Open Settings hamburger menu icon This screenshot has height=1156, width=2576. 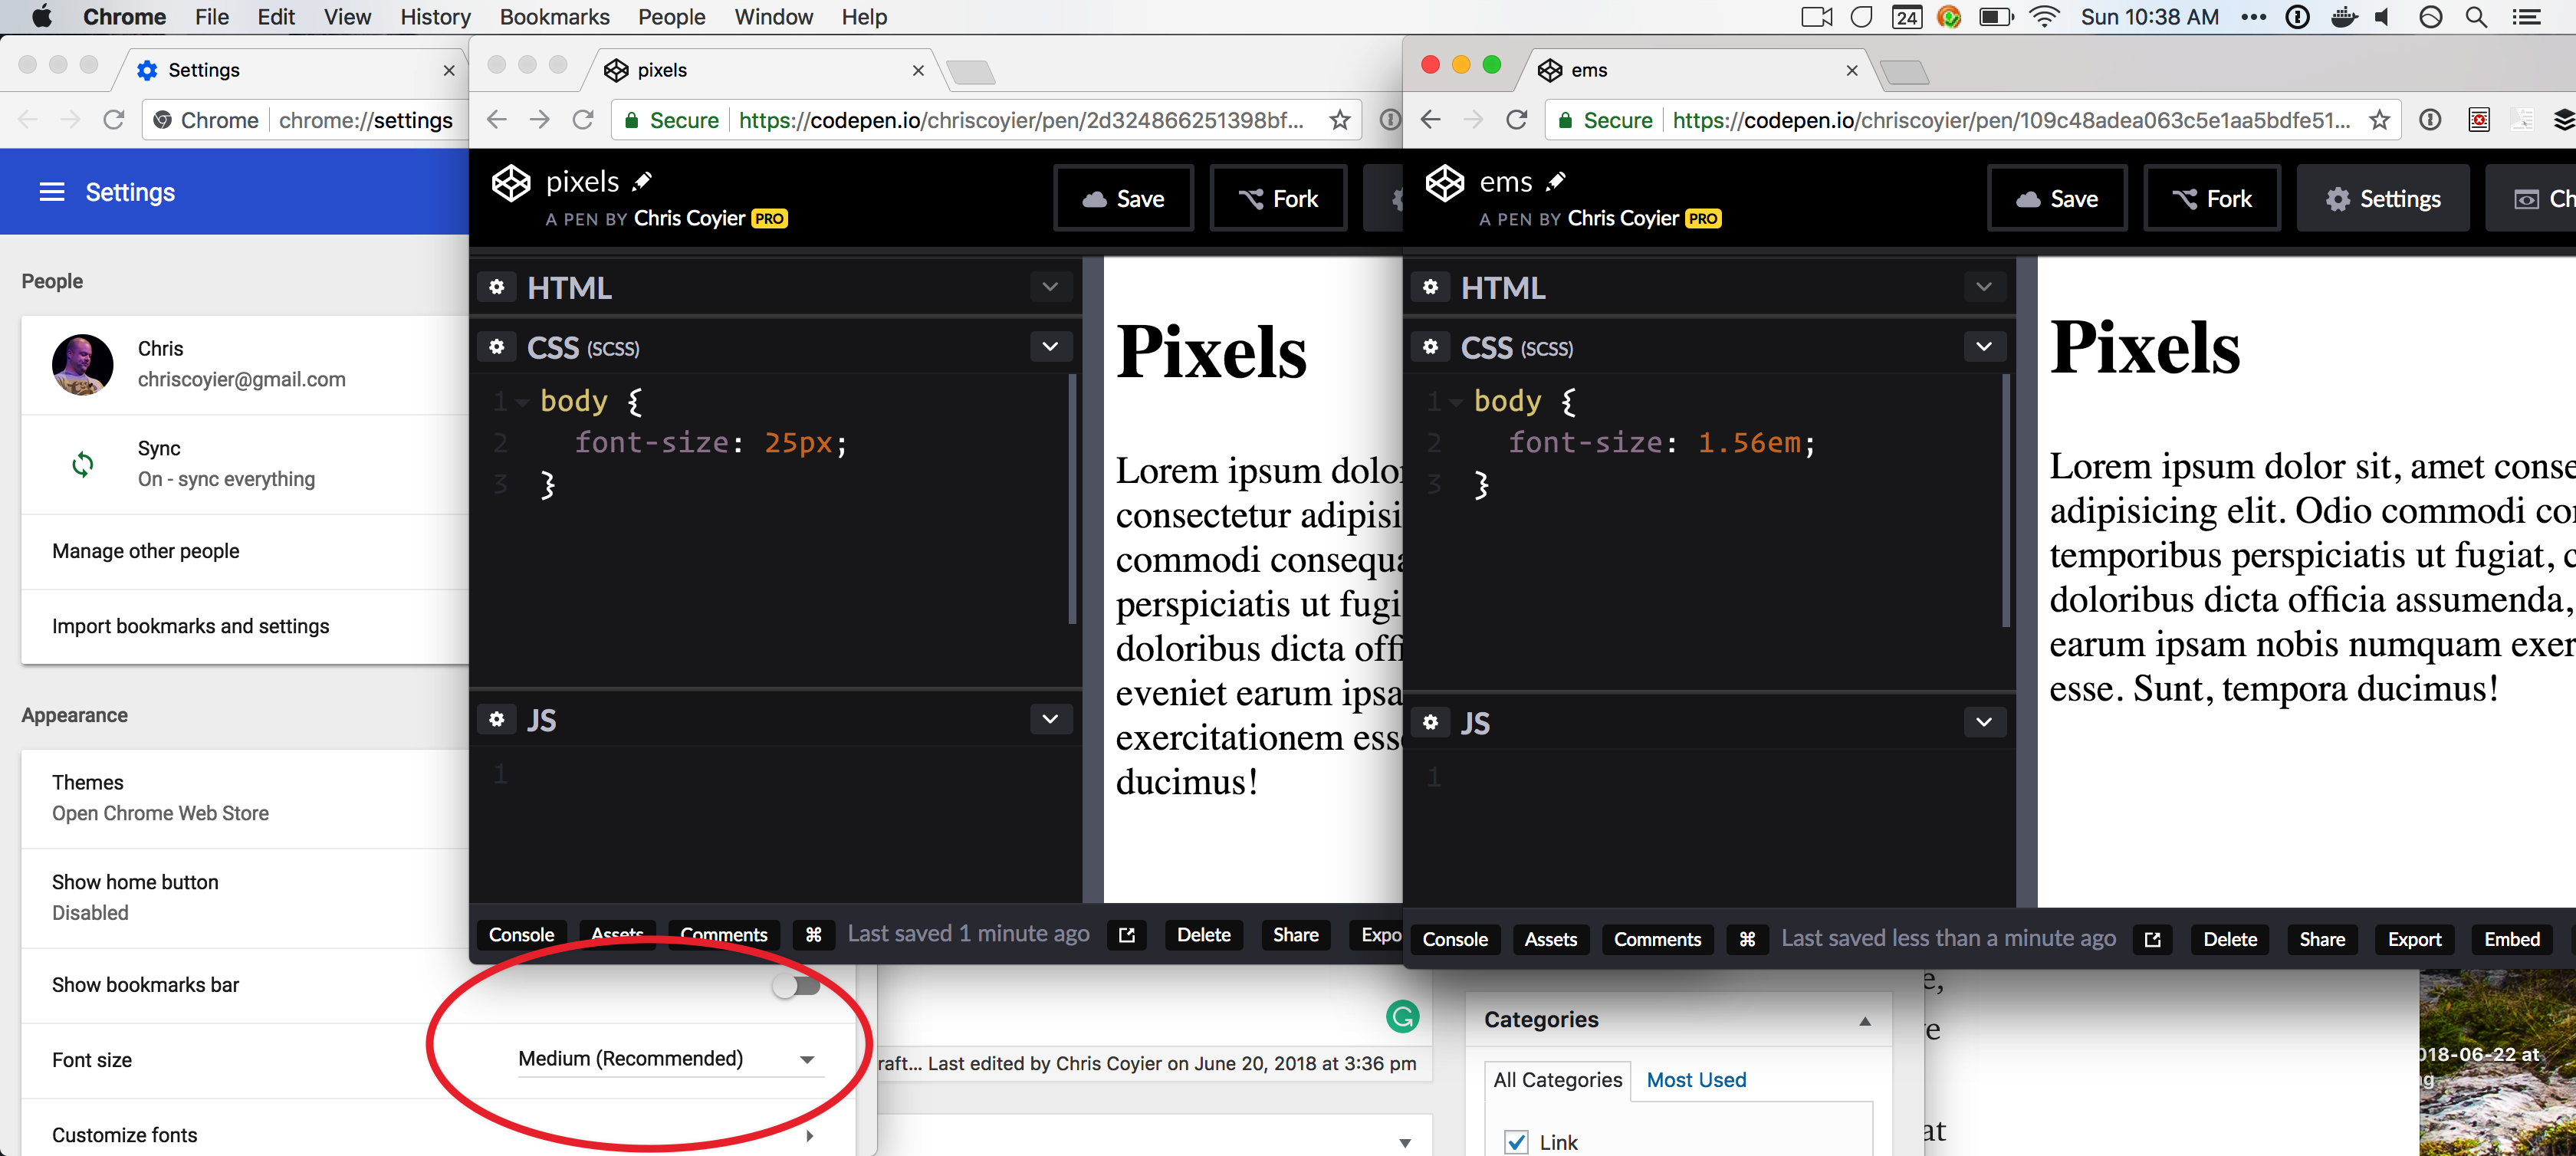[x=51, y=192]
